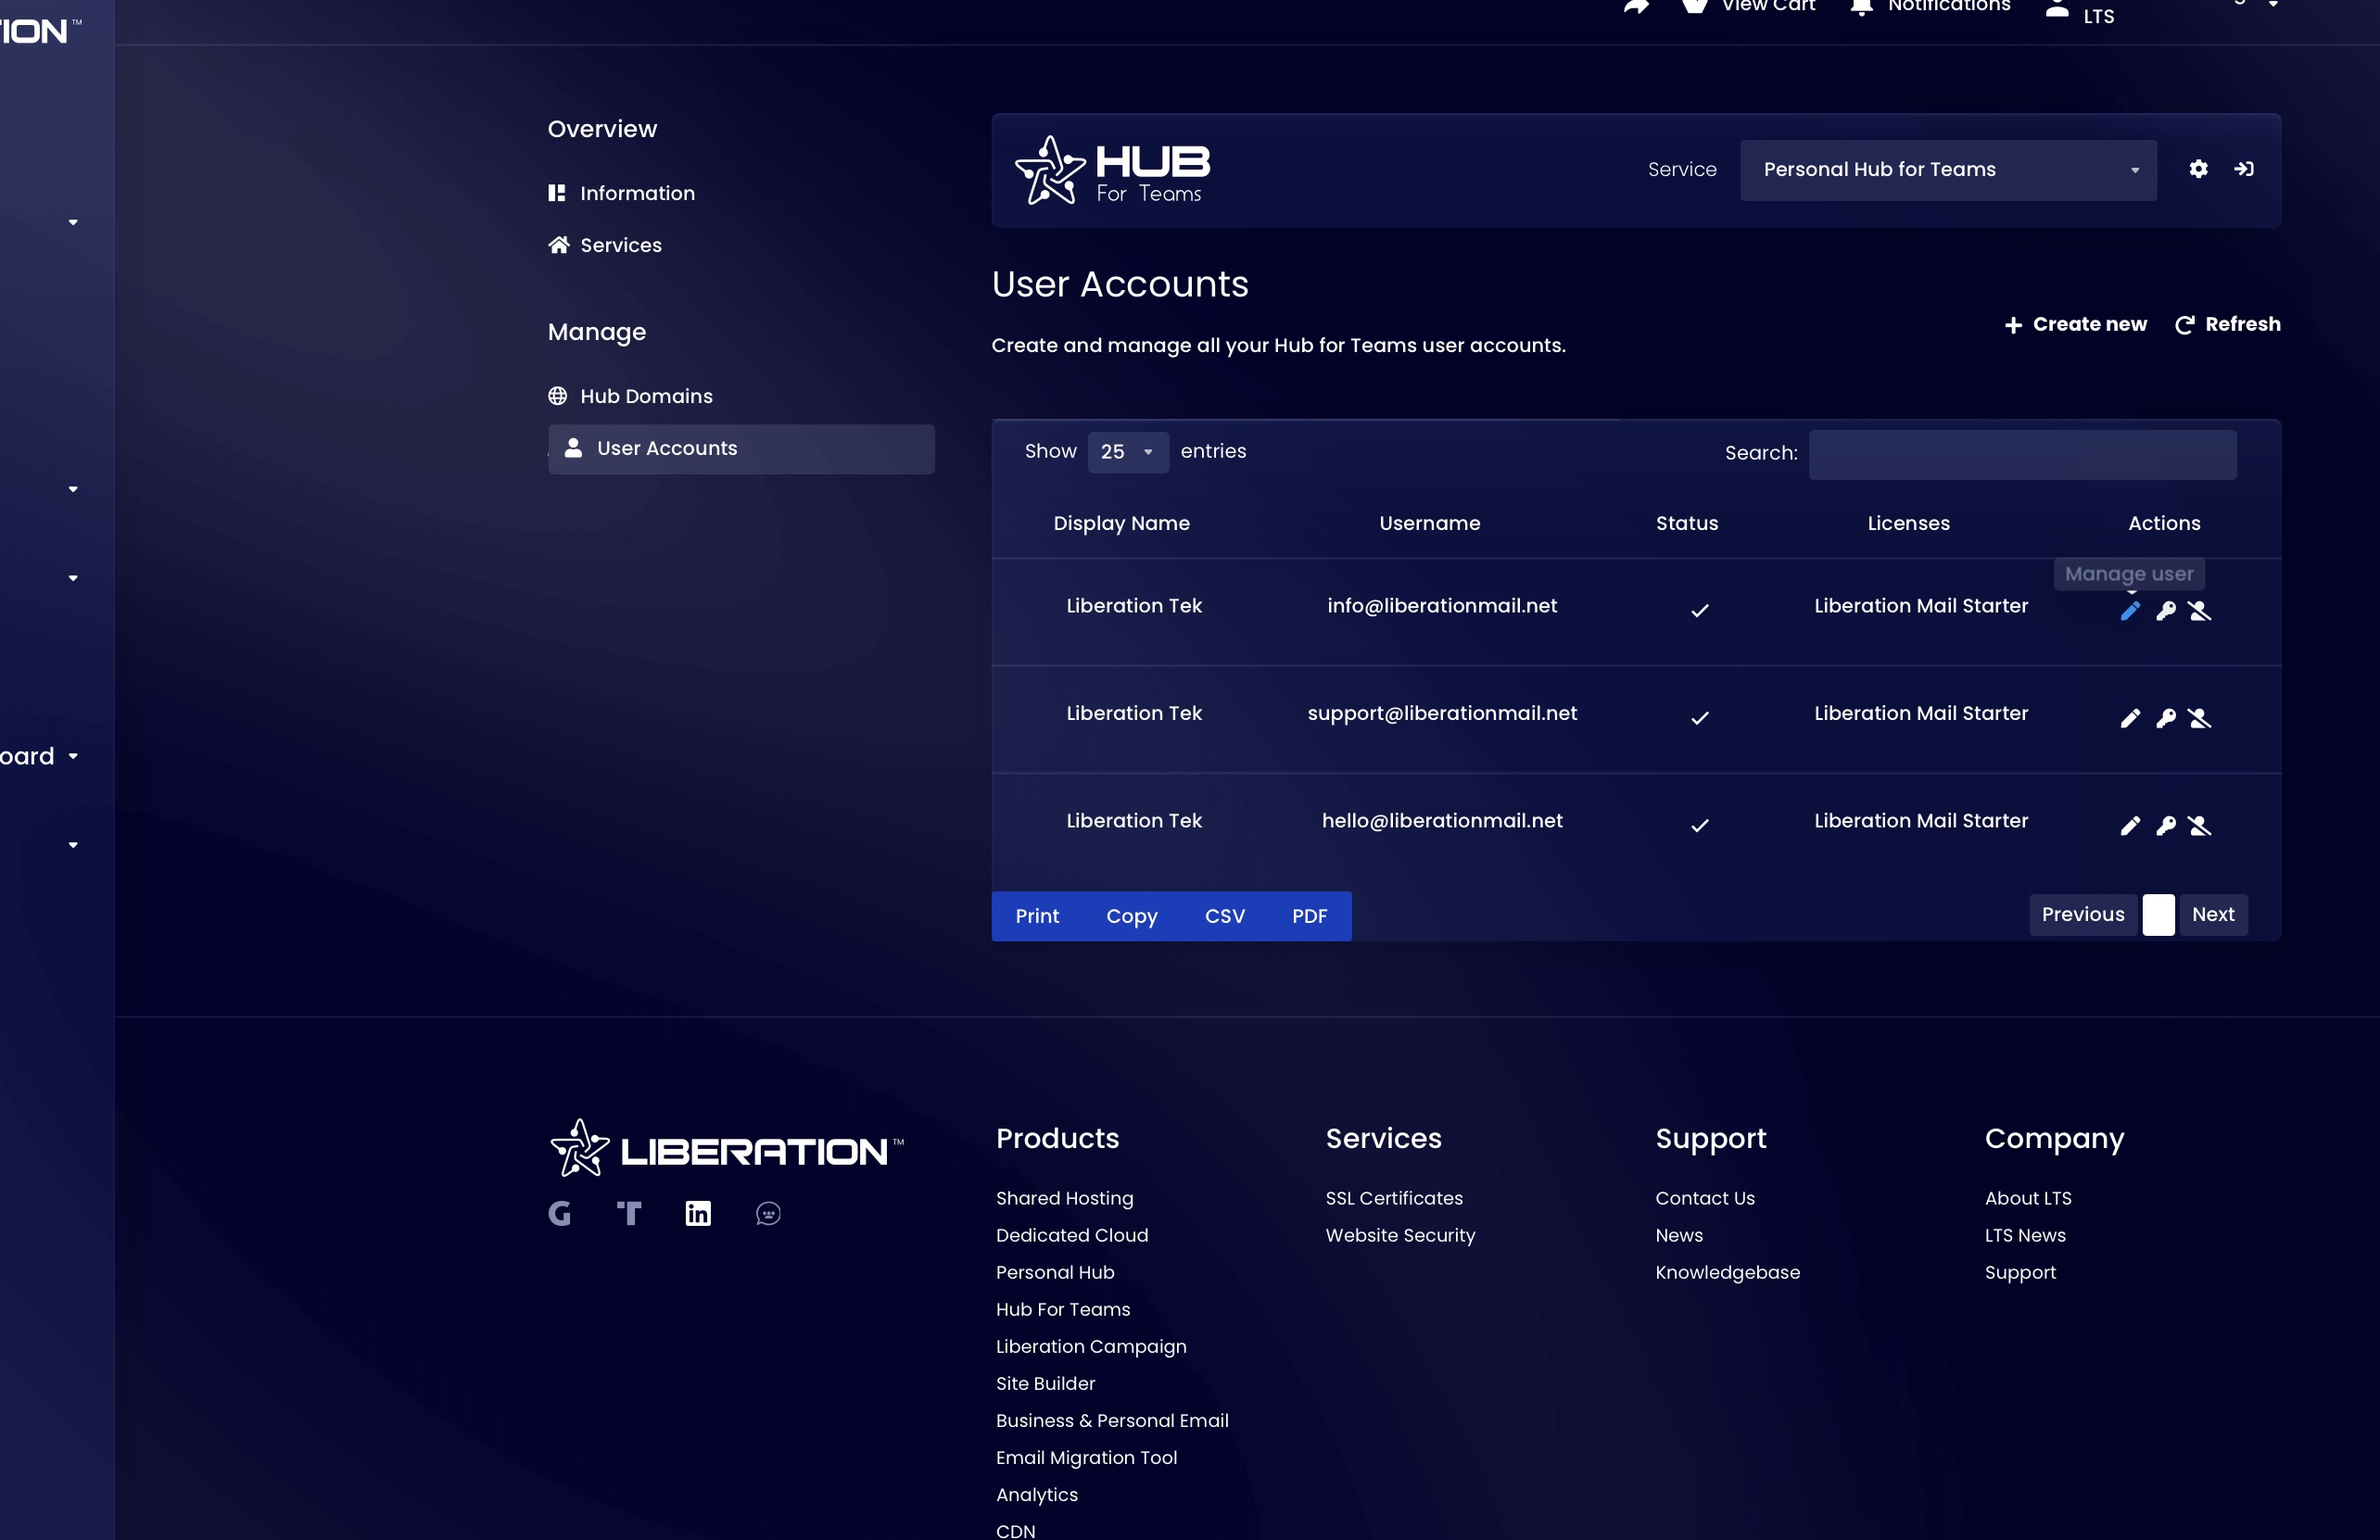Click the footer 'T' social icon
This screenshot has height=1540, width=2380.
(x=629, y=1214)
